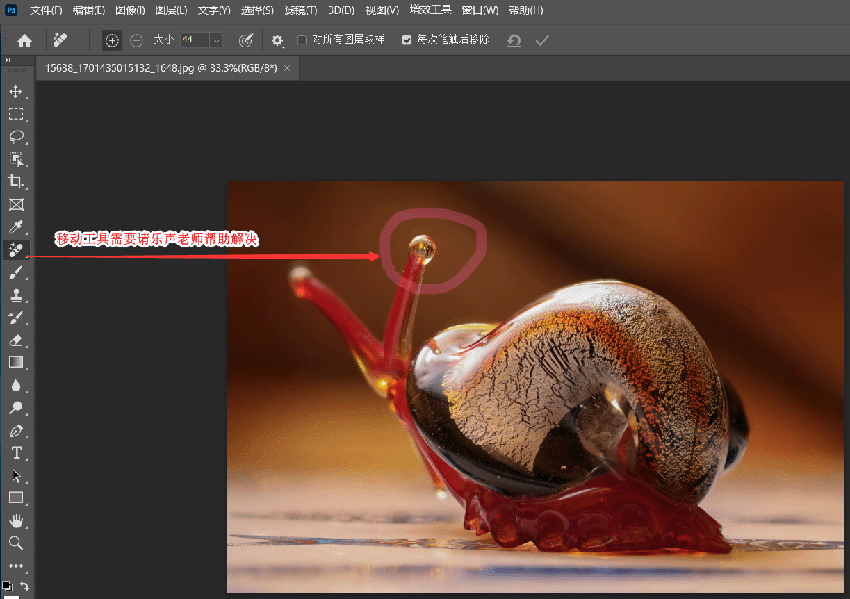Open the 3D menu

(x=342, y=10)
